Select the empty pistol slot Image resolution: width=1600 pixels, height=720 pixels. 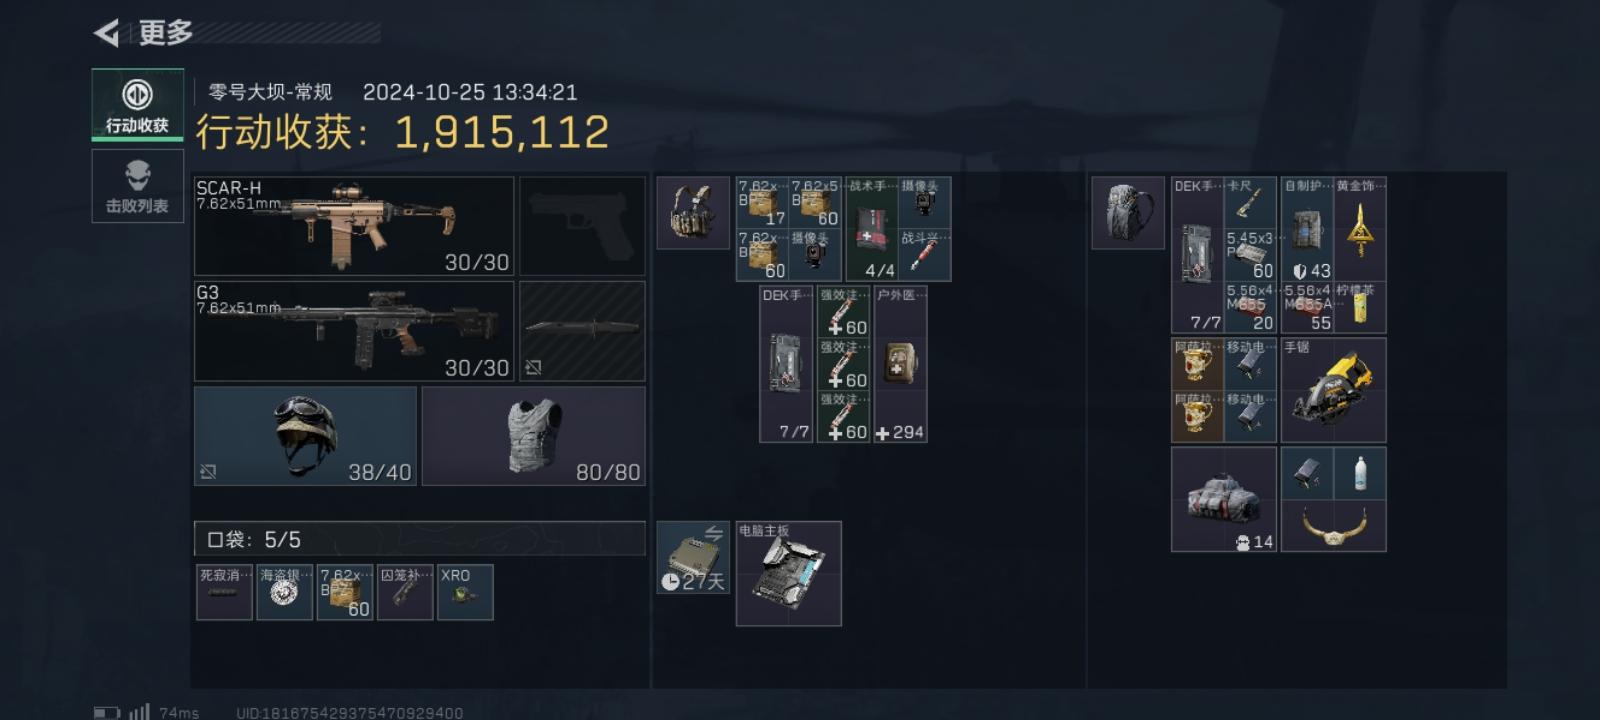582,226
